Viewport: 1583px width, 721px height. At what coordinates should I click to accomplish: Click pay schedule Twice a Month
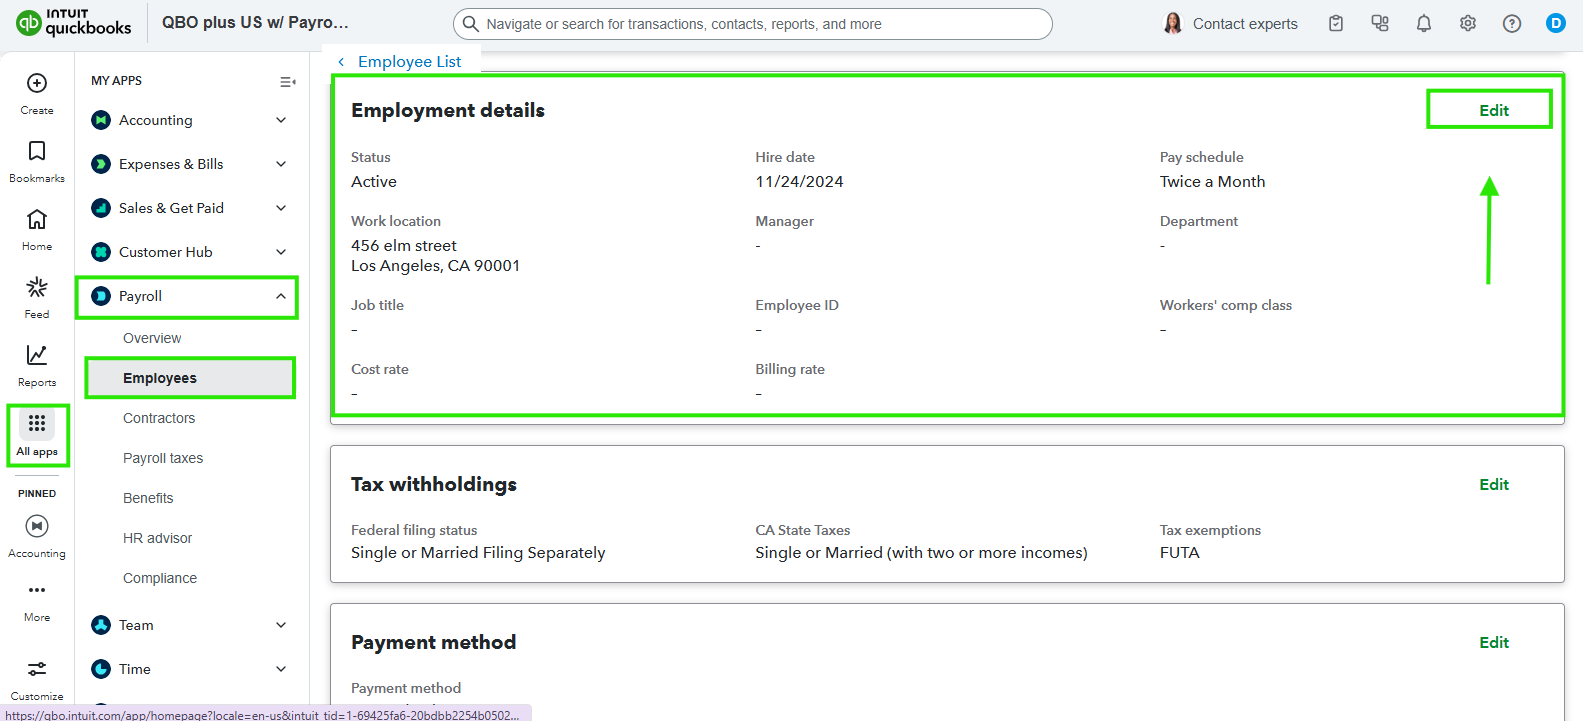tap(1212, 182)
